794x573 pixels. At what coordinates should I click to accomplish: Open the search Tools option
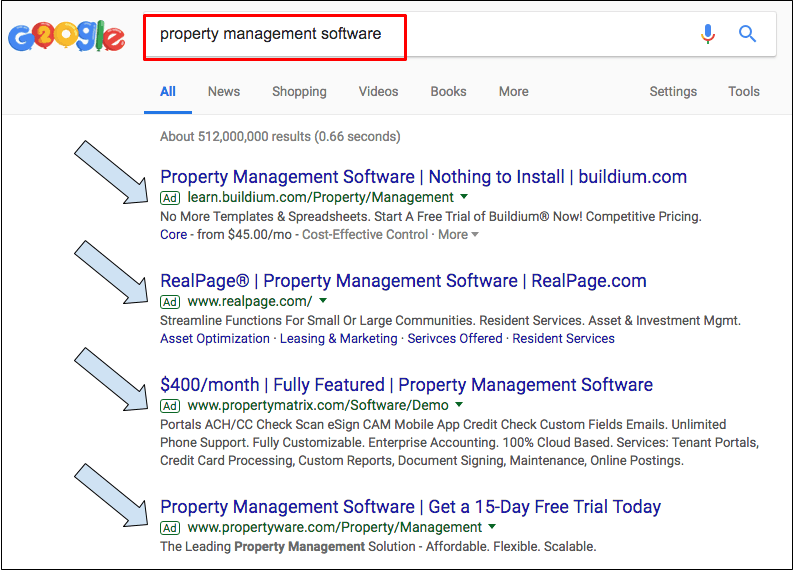point(744,92)
